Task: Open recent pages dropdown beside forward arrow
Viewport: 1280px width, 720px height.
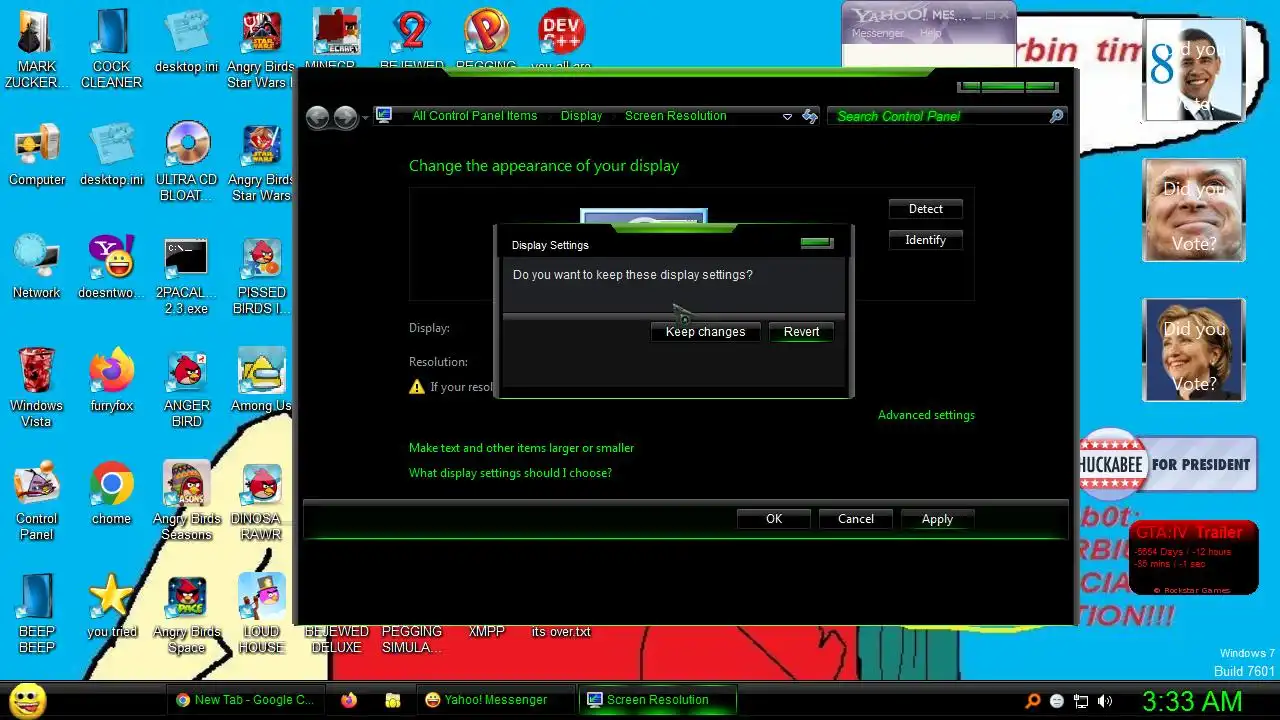Action: [x=365, y=118]
